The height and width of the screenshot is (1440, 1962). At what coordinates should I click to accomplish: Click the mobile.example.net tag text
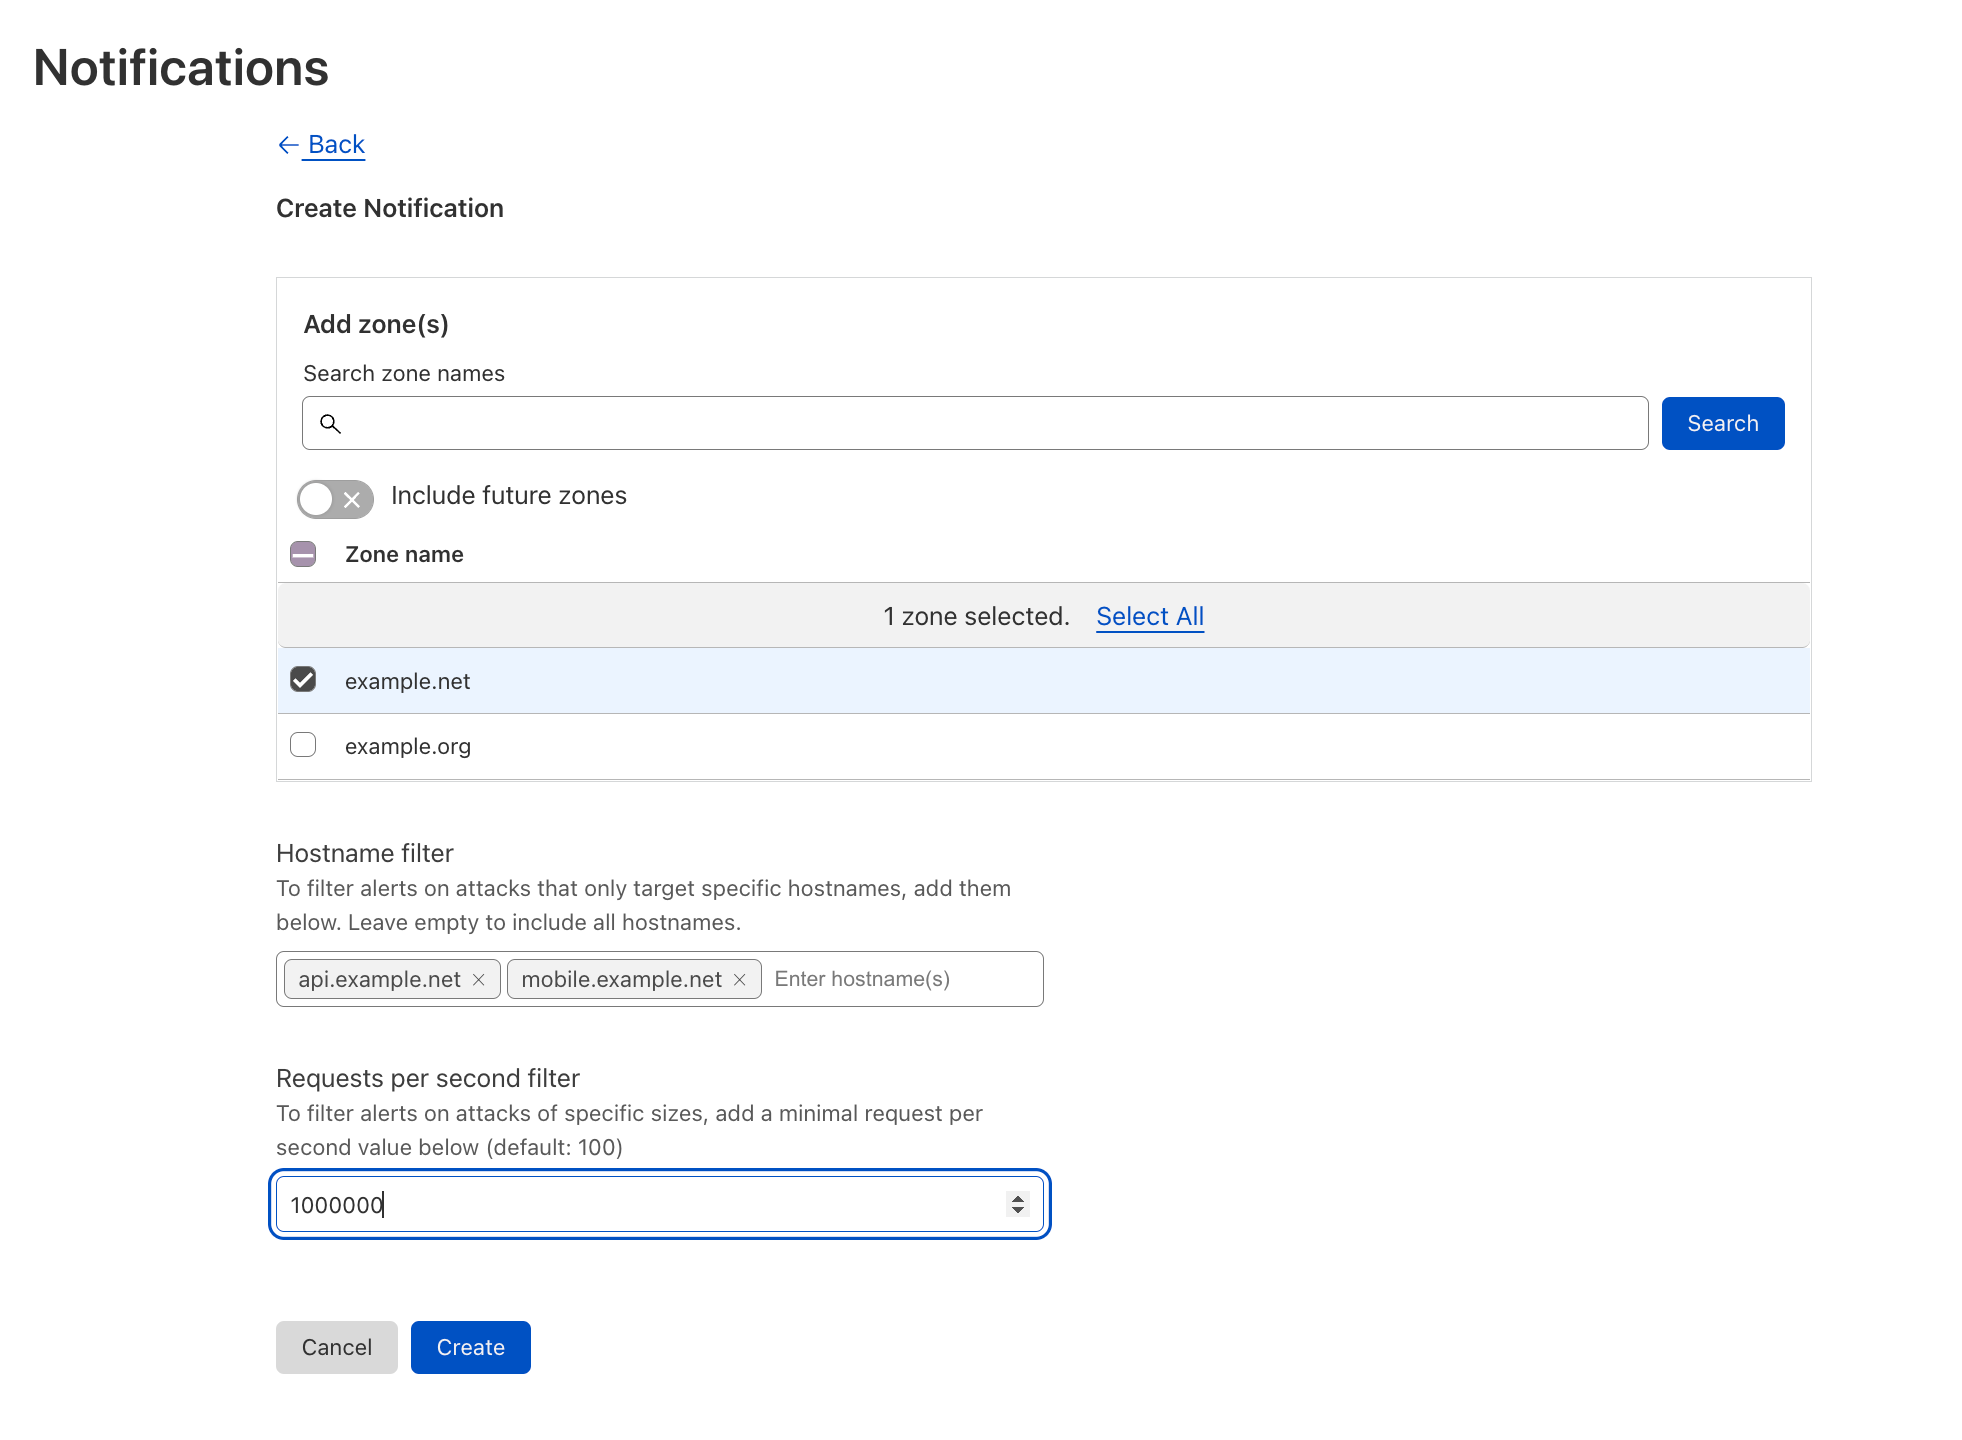621,979
